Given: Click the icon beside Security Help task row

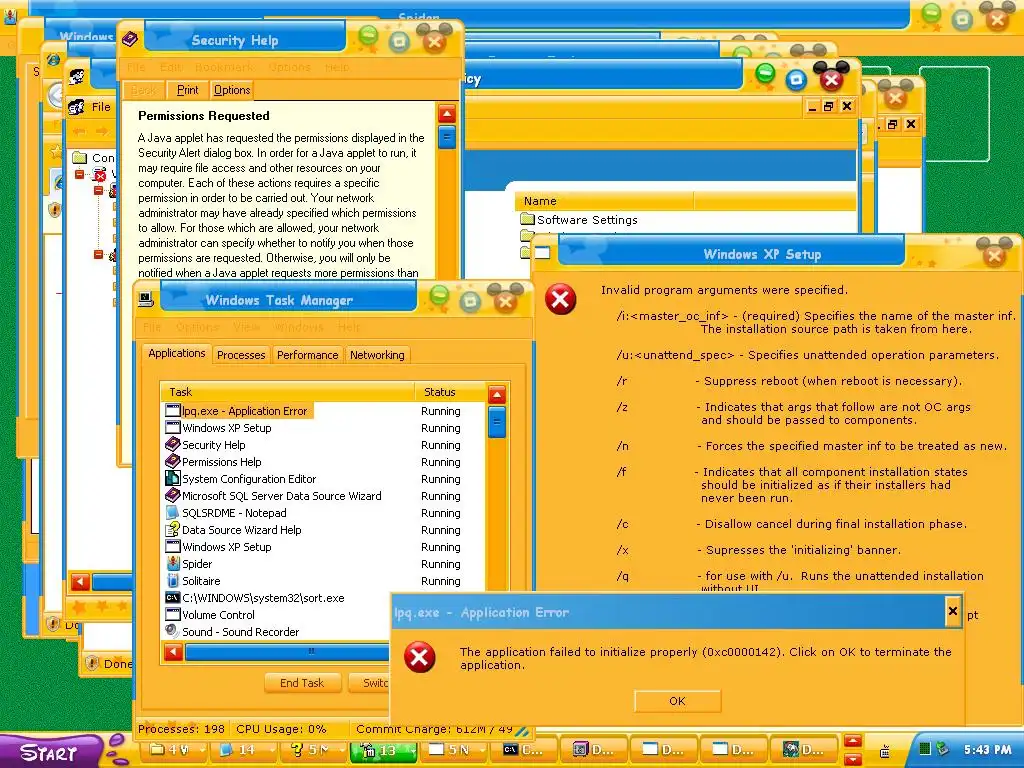Looking at the screenshot, I should point(172,445).
